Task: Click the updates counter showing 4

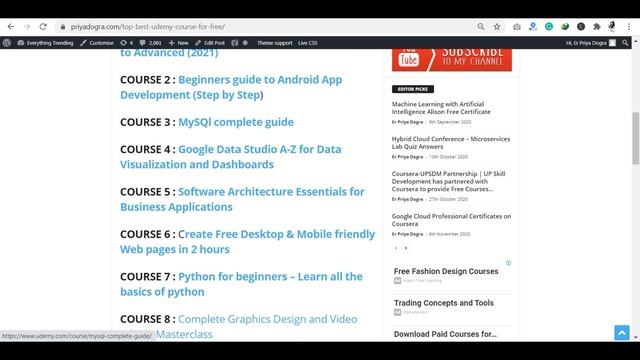Action: (x=127, y=42)
